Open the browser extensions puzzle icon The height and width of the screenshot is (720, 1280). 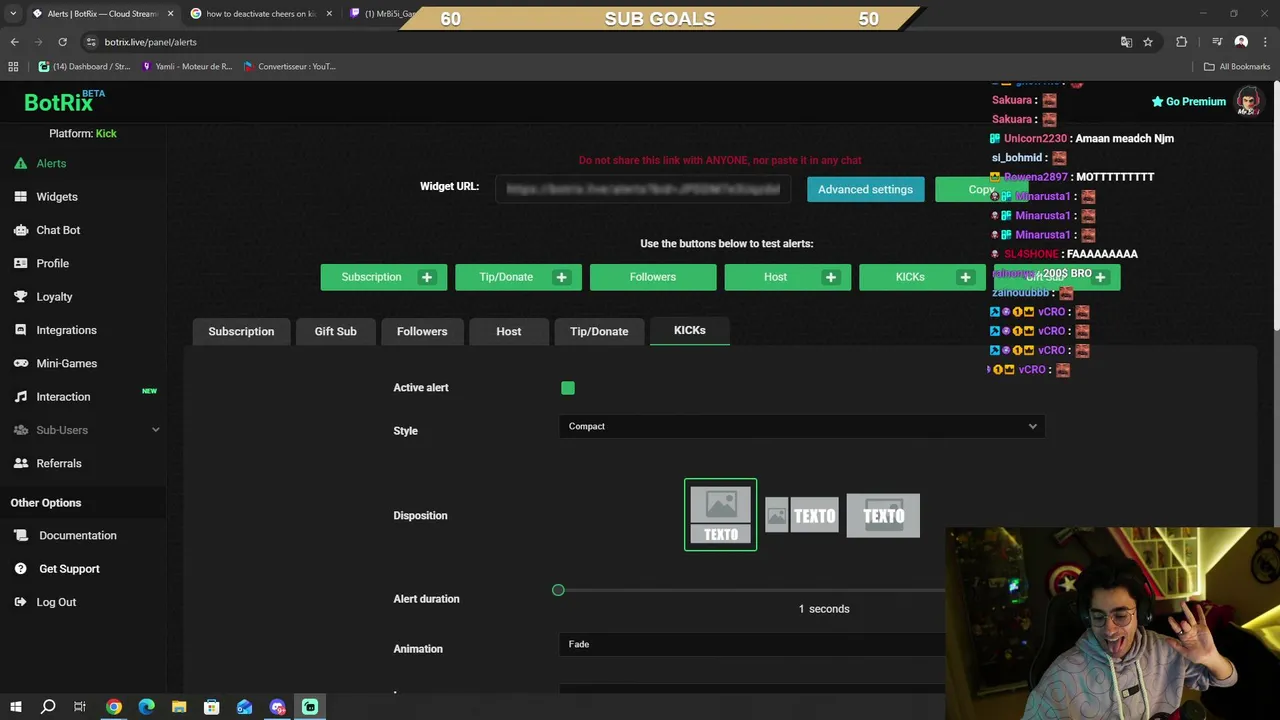click(x=1182, y=42)
